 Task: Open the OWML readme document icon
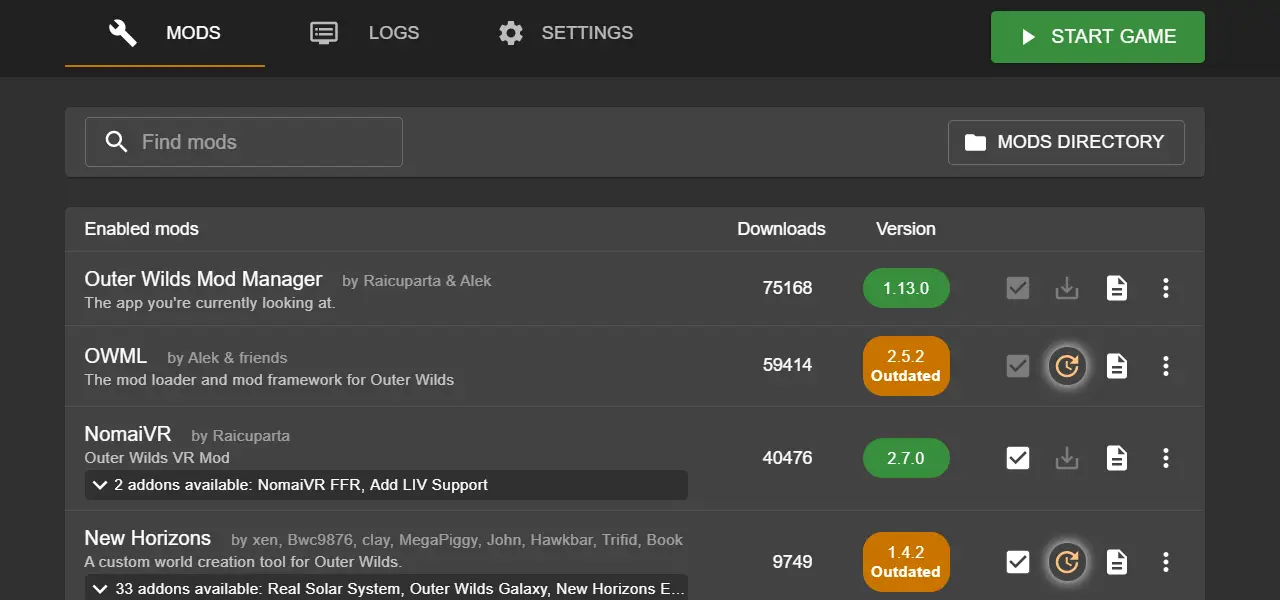coord(1116,366)
